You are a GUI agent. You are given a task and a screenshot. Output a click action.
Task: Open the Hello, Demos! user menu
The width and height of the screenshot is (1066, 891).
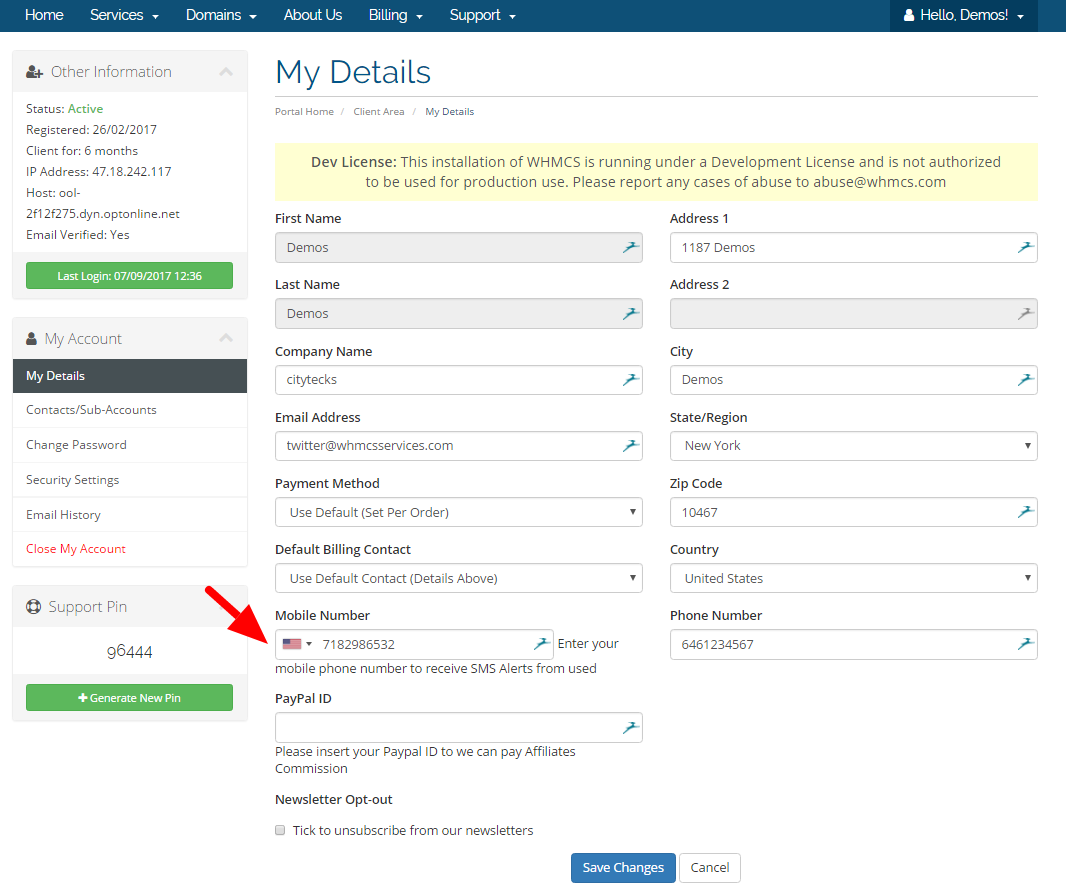963,15
